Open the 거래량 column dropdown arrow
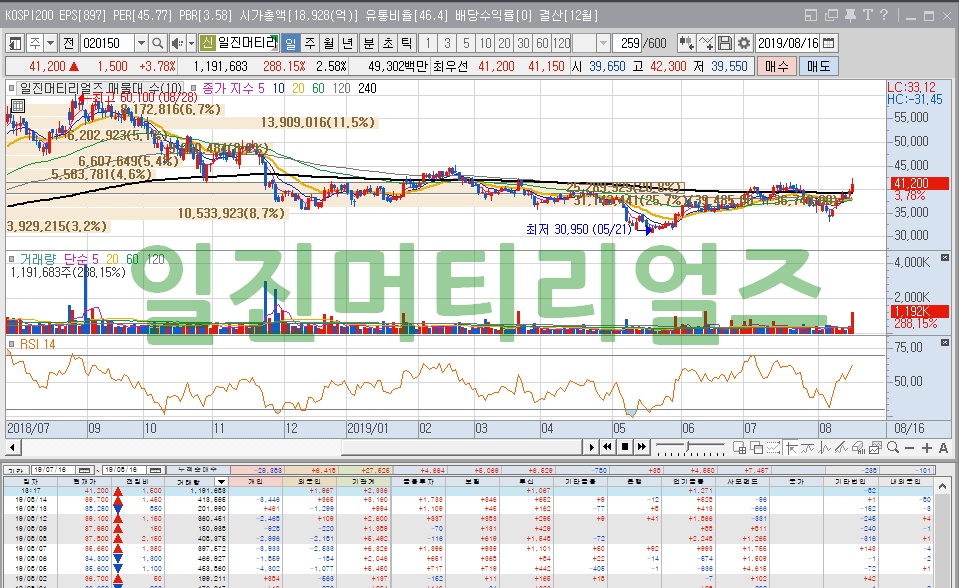Image resolution: width=959 pixels, height=588 pixels. pos(221,482)
